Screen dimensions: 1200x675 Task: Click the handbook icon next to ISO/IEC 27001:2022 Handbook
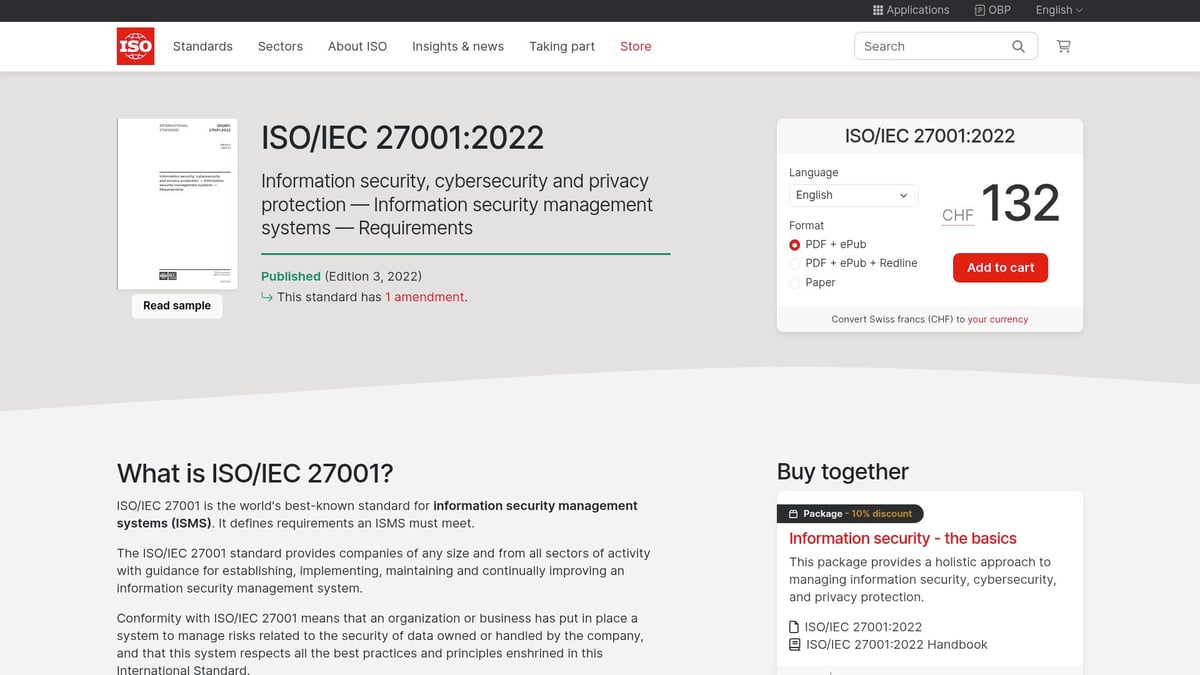tap(793, 645)
